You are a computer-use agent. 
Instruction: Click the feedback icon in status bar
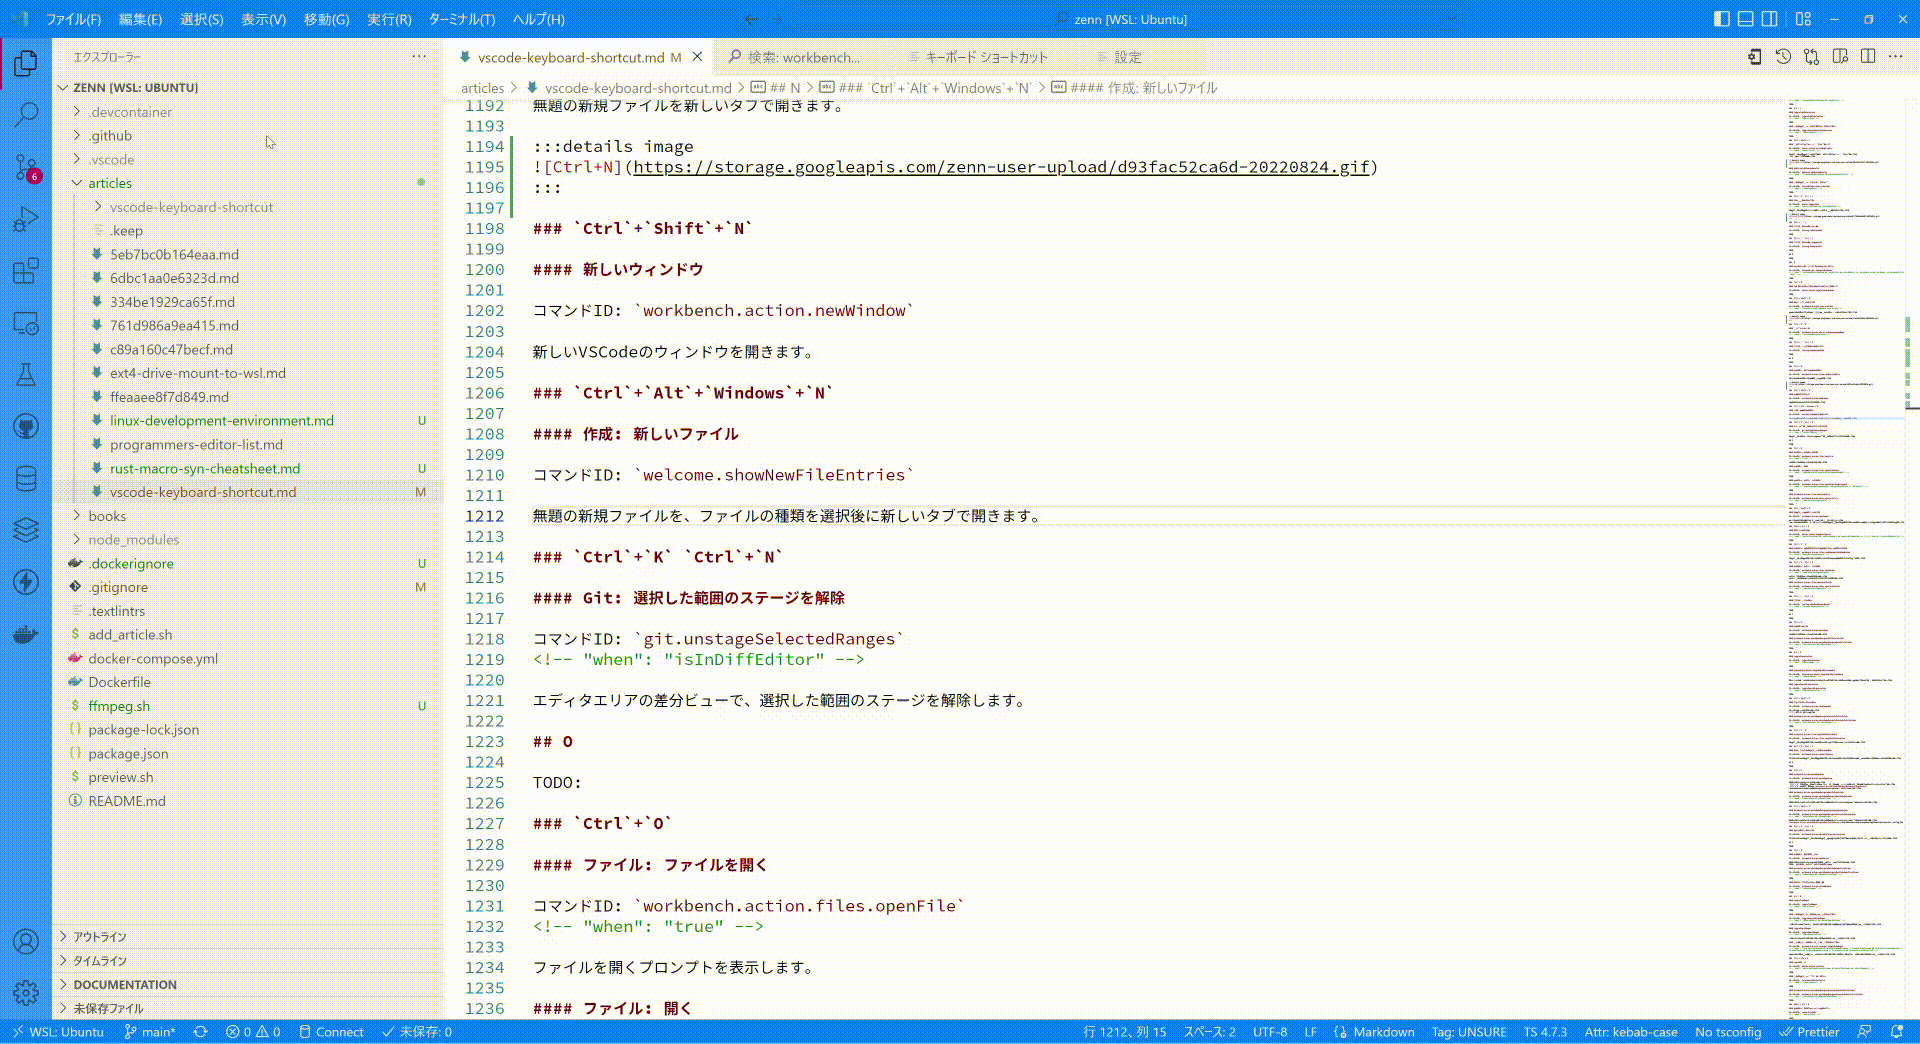tap(1865, 1032)
